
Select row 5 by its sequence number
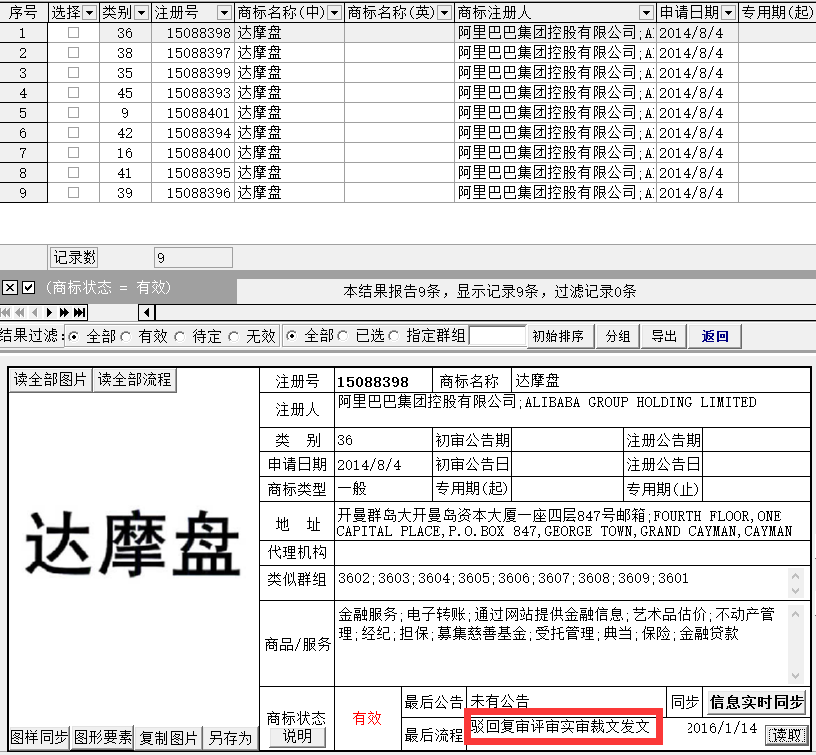click(x=23, y=113)
